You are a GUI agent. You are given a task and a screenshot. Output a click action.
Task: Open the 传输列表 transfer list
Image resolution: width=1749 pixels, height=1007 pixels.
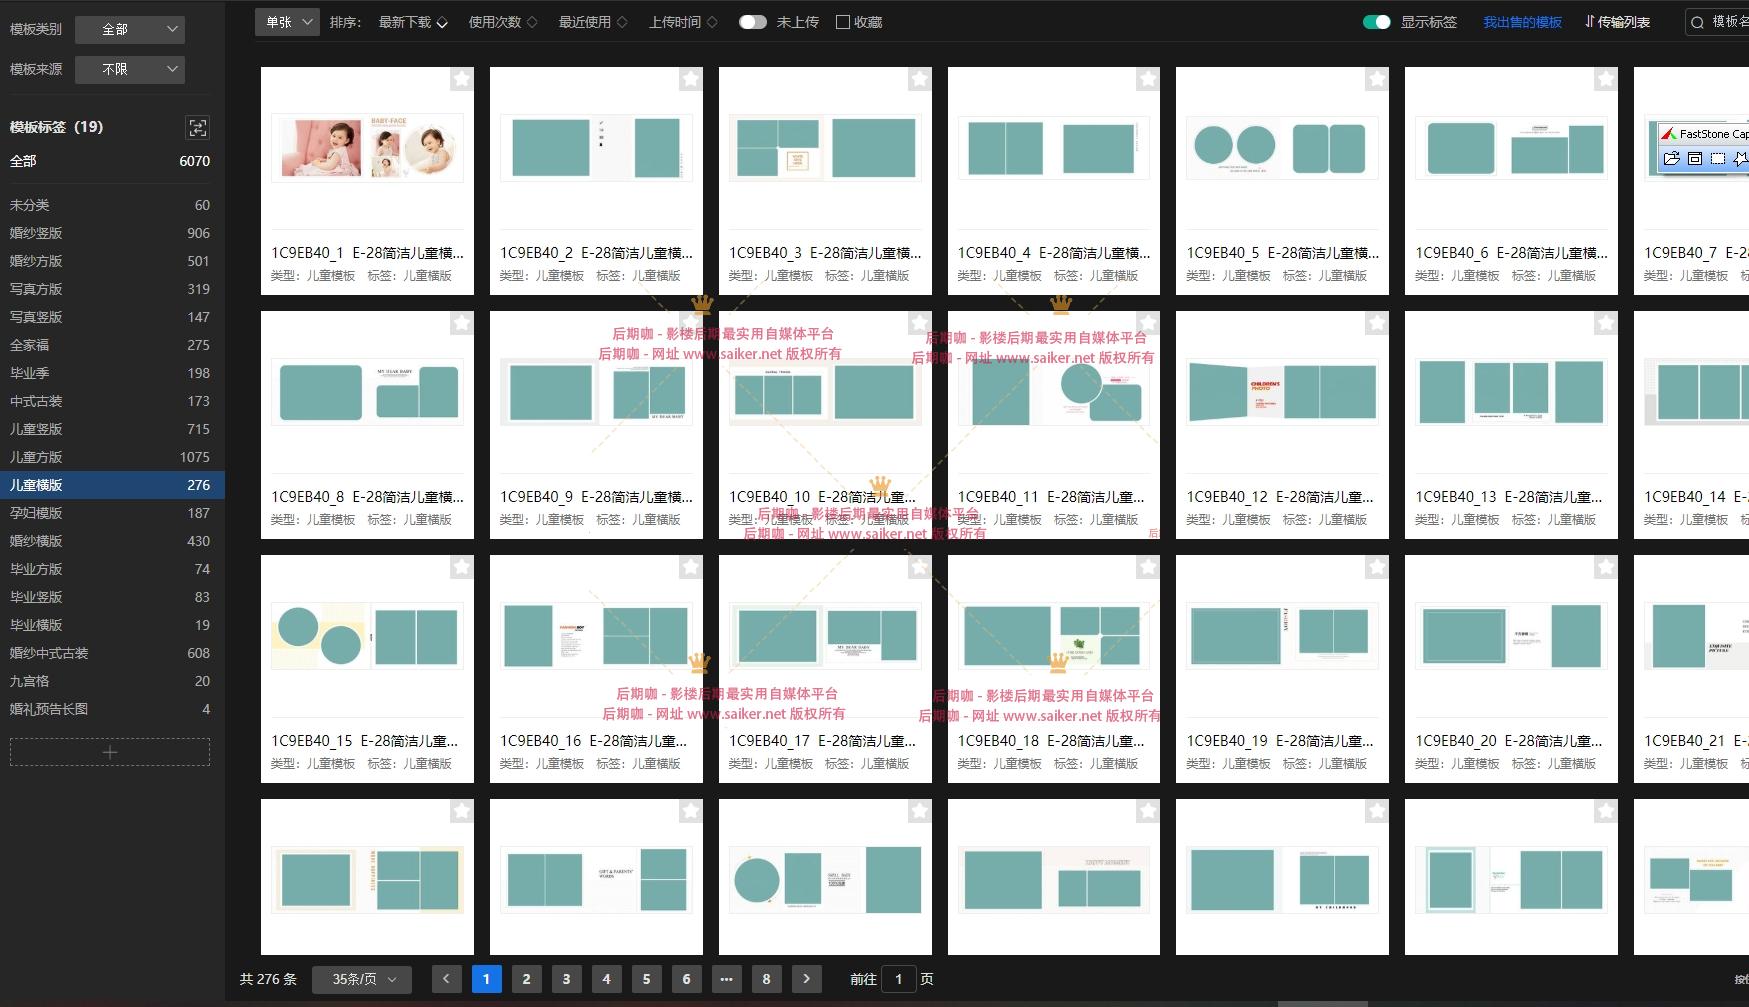1617,22
